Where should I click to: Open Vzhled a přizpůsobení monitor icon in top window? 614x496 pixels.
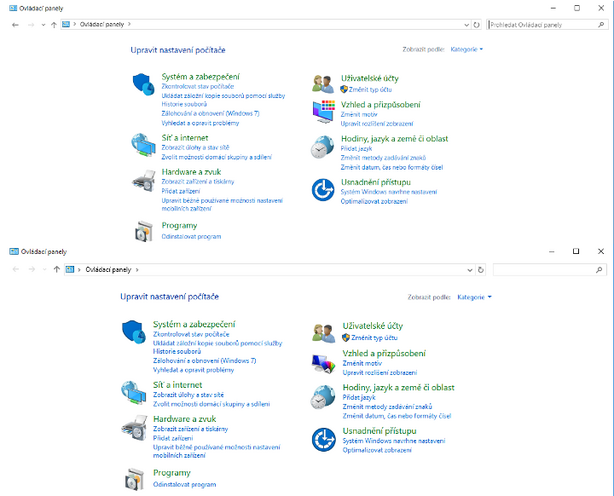click(323, 112)
